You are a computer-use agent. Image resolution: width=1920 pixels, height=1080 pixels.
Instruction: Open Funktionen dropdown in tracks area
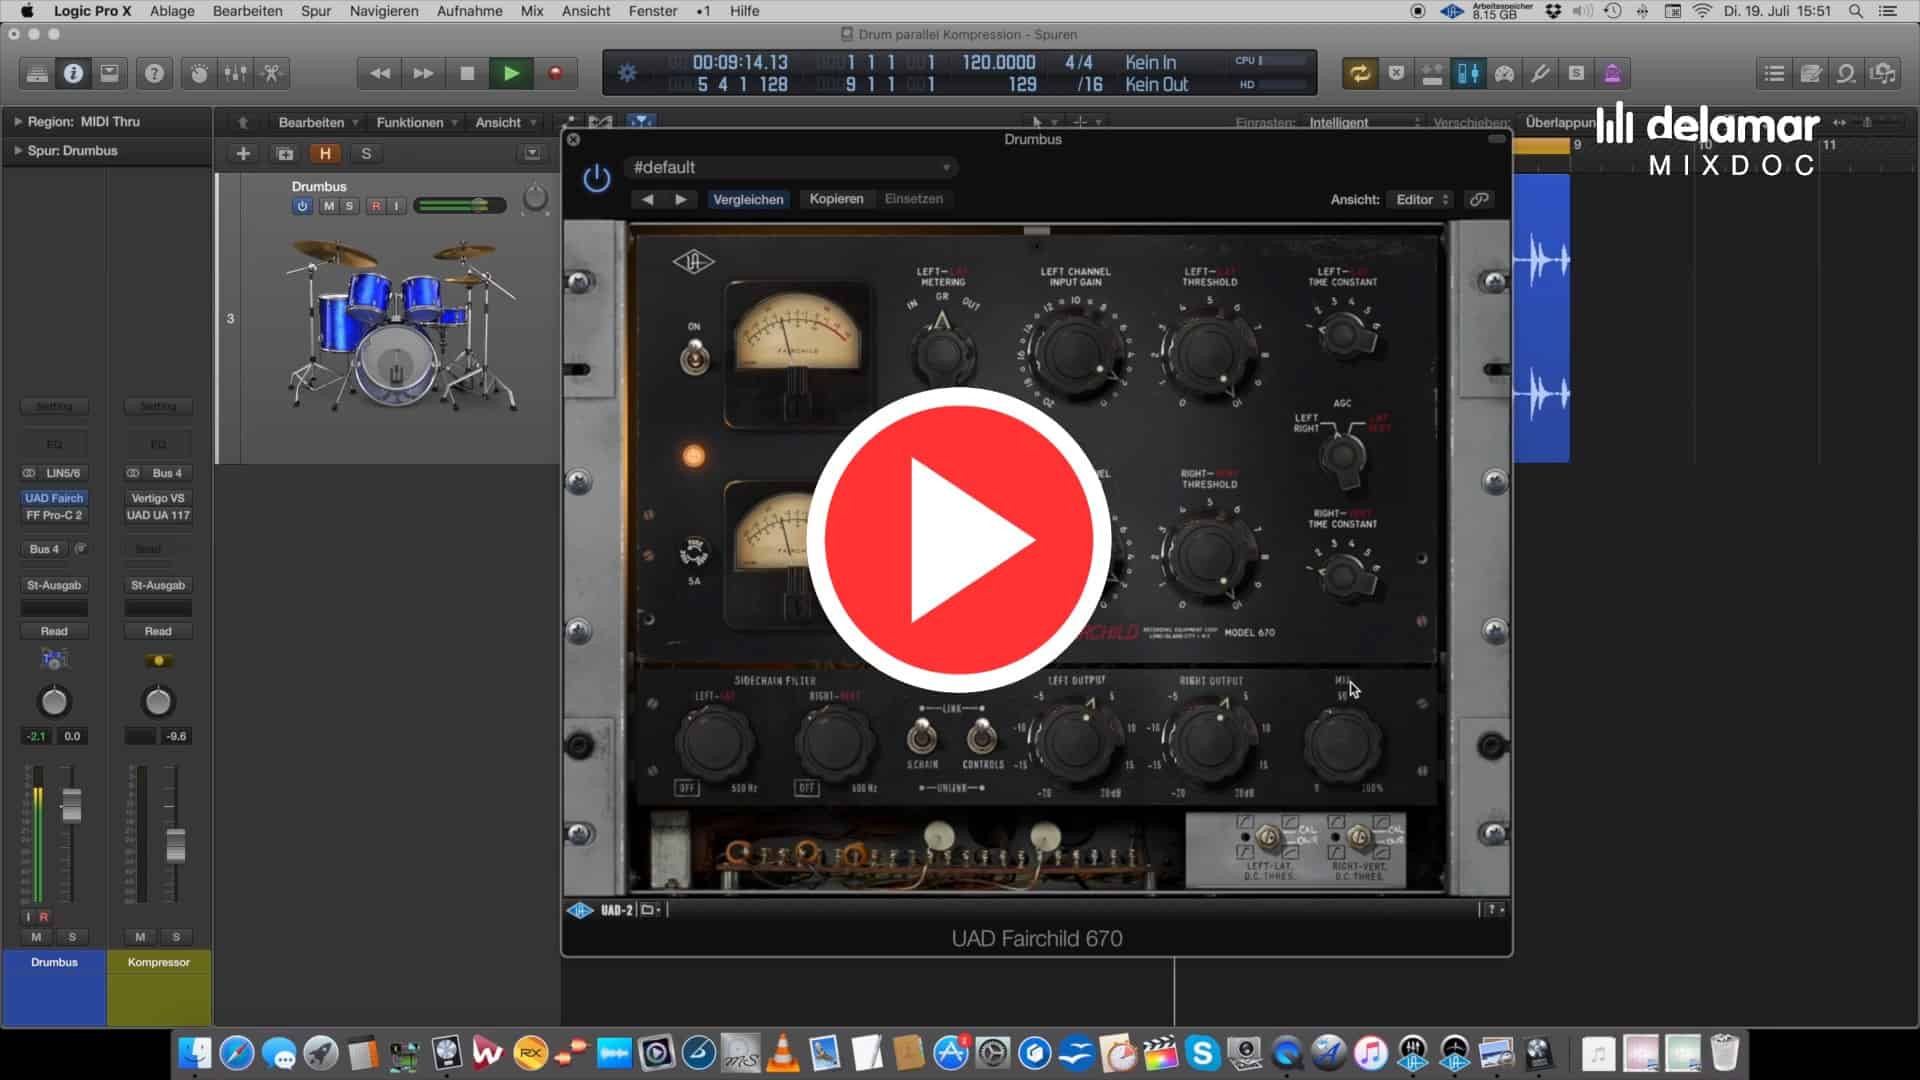click(416, 122)
